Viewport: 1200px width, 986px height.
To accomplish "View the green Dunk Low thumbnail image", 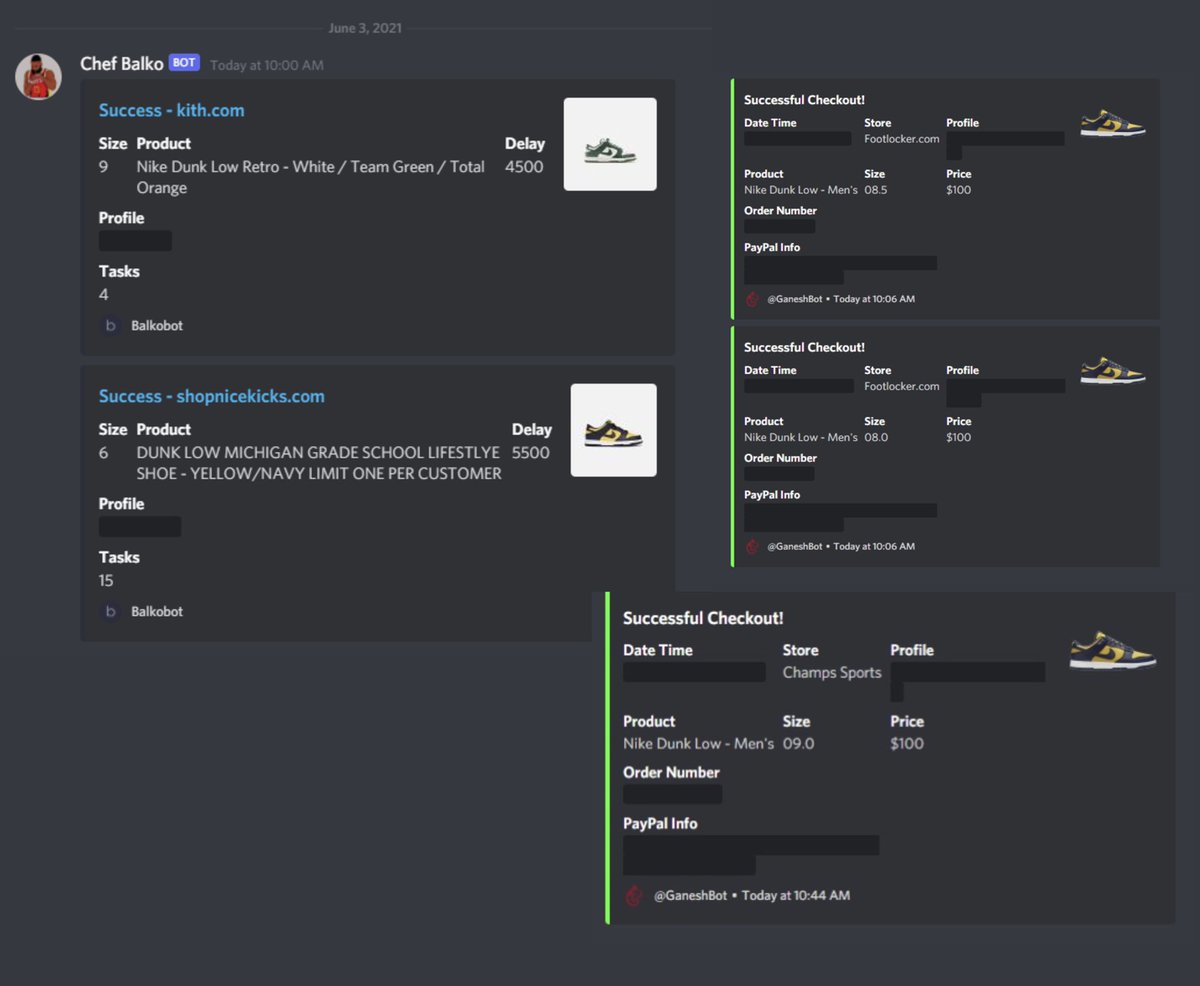I will (610, 144).
